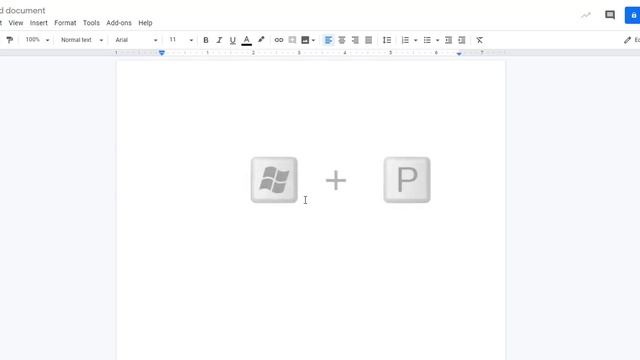Click the Numbered list icon
Viewport: 640px width, 360px height.
click(x=405, y=40)
